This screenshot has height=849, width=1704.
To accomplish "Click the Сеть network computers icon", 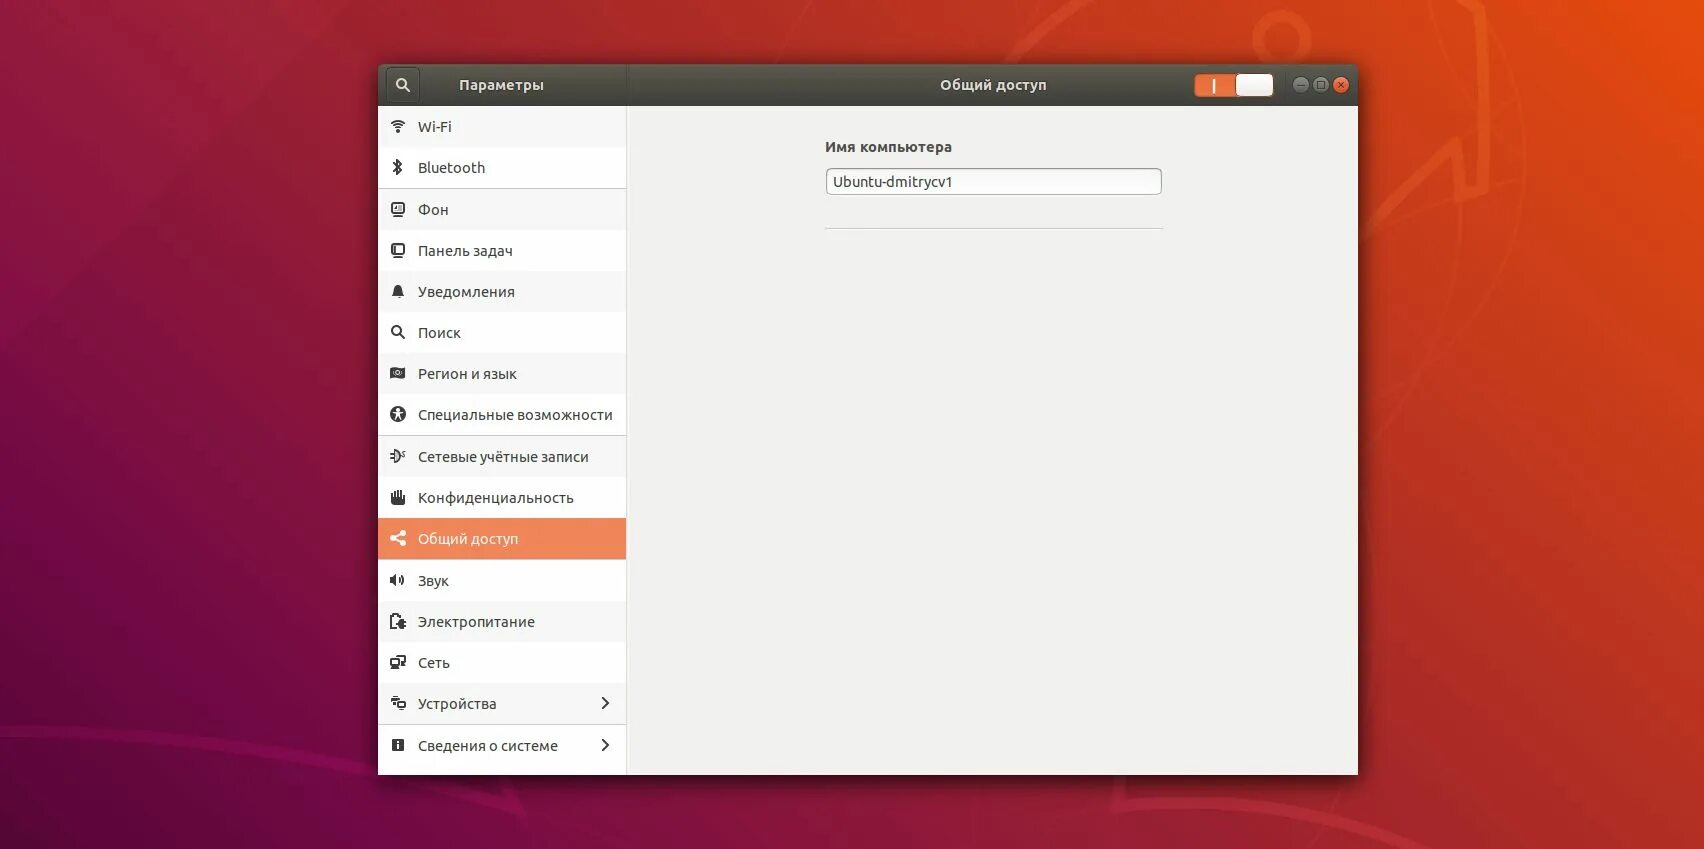I will pyautogui.click(x=398, y=662).
